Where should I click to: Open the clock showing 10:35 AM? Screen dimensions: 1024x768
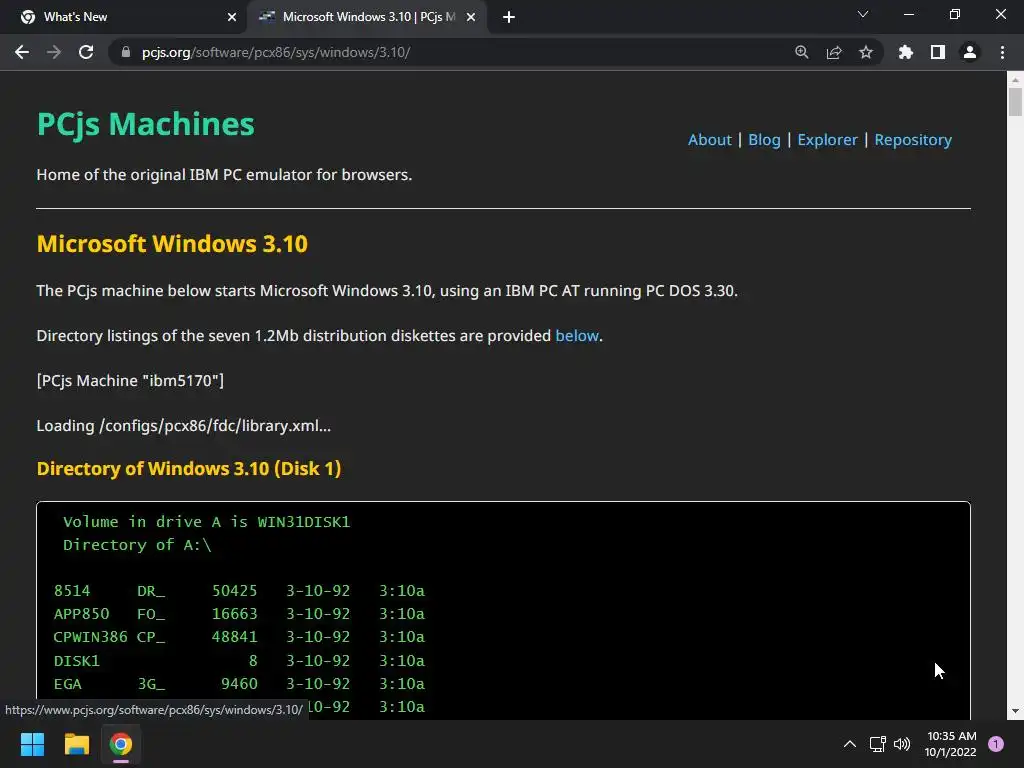tap(951, 744)
